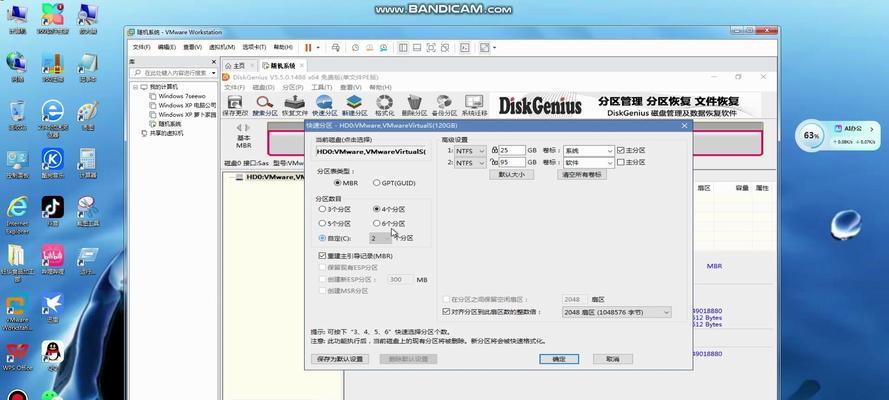Viewport: 889px width, 400px height.
Task: Open the NTFS dropdown for partition 1
Action: (471, 151)
